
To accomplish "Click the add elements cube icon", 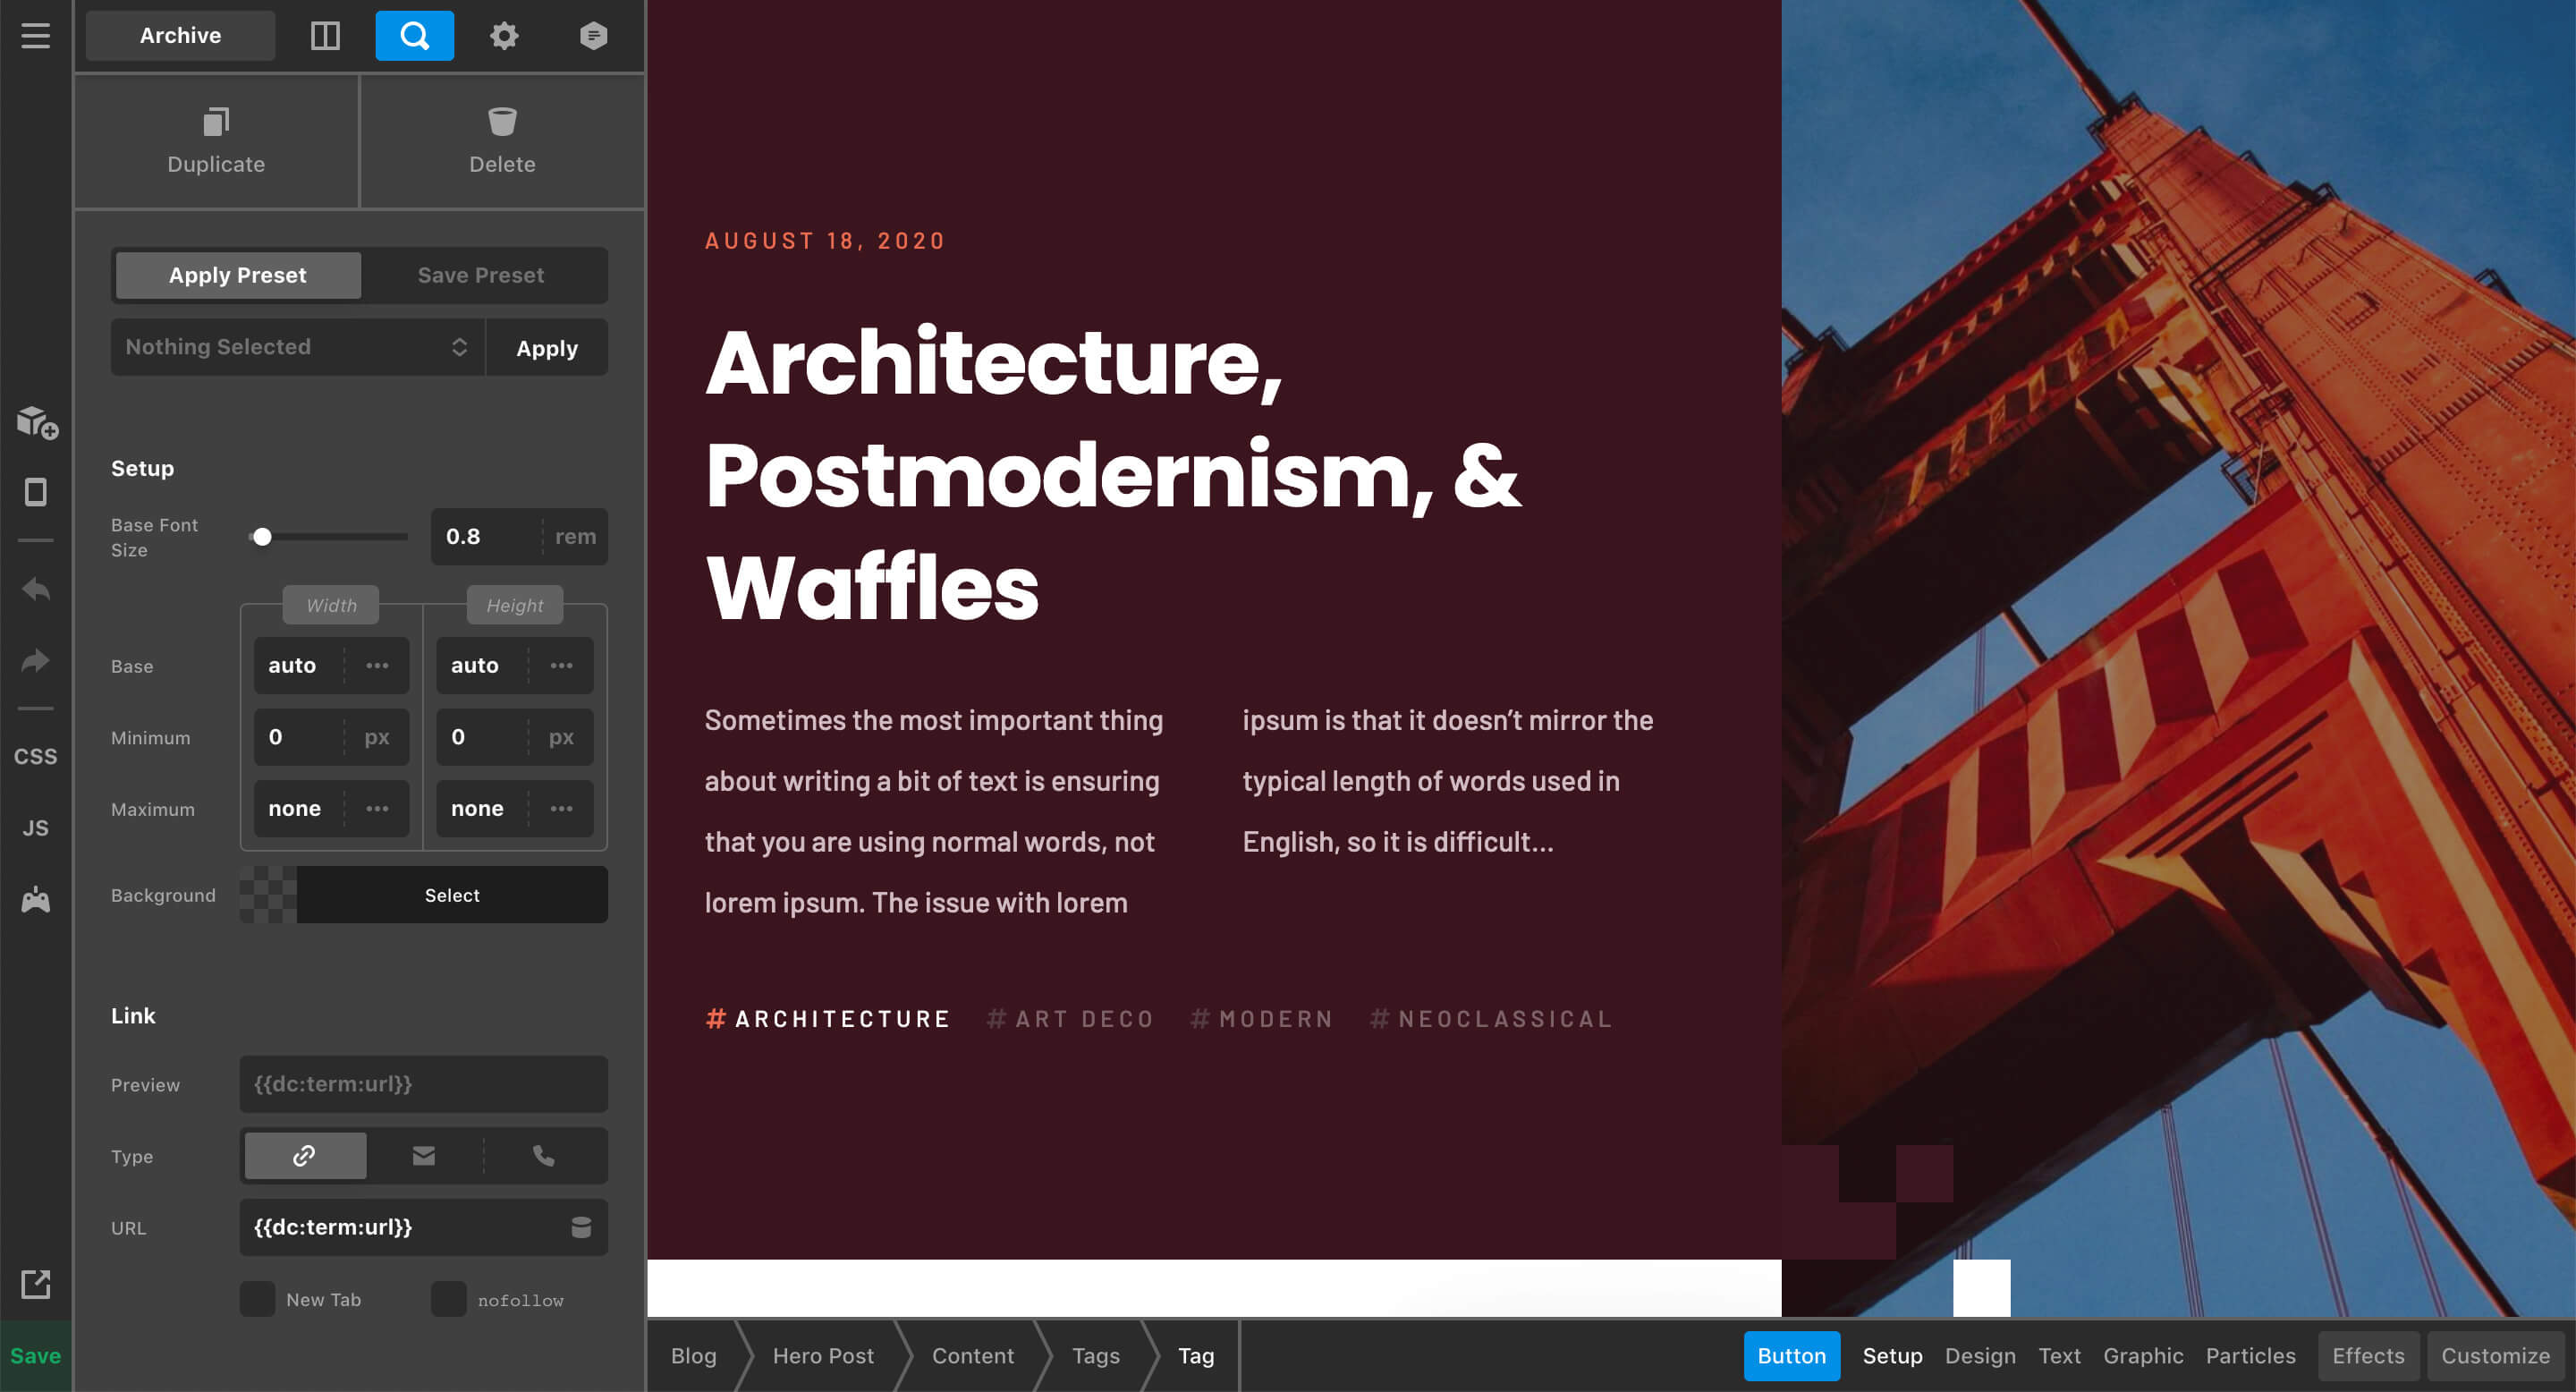I will (37, 422).
